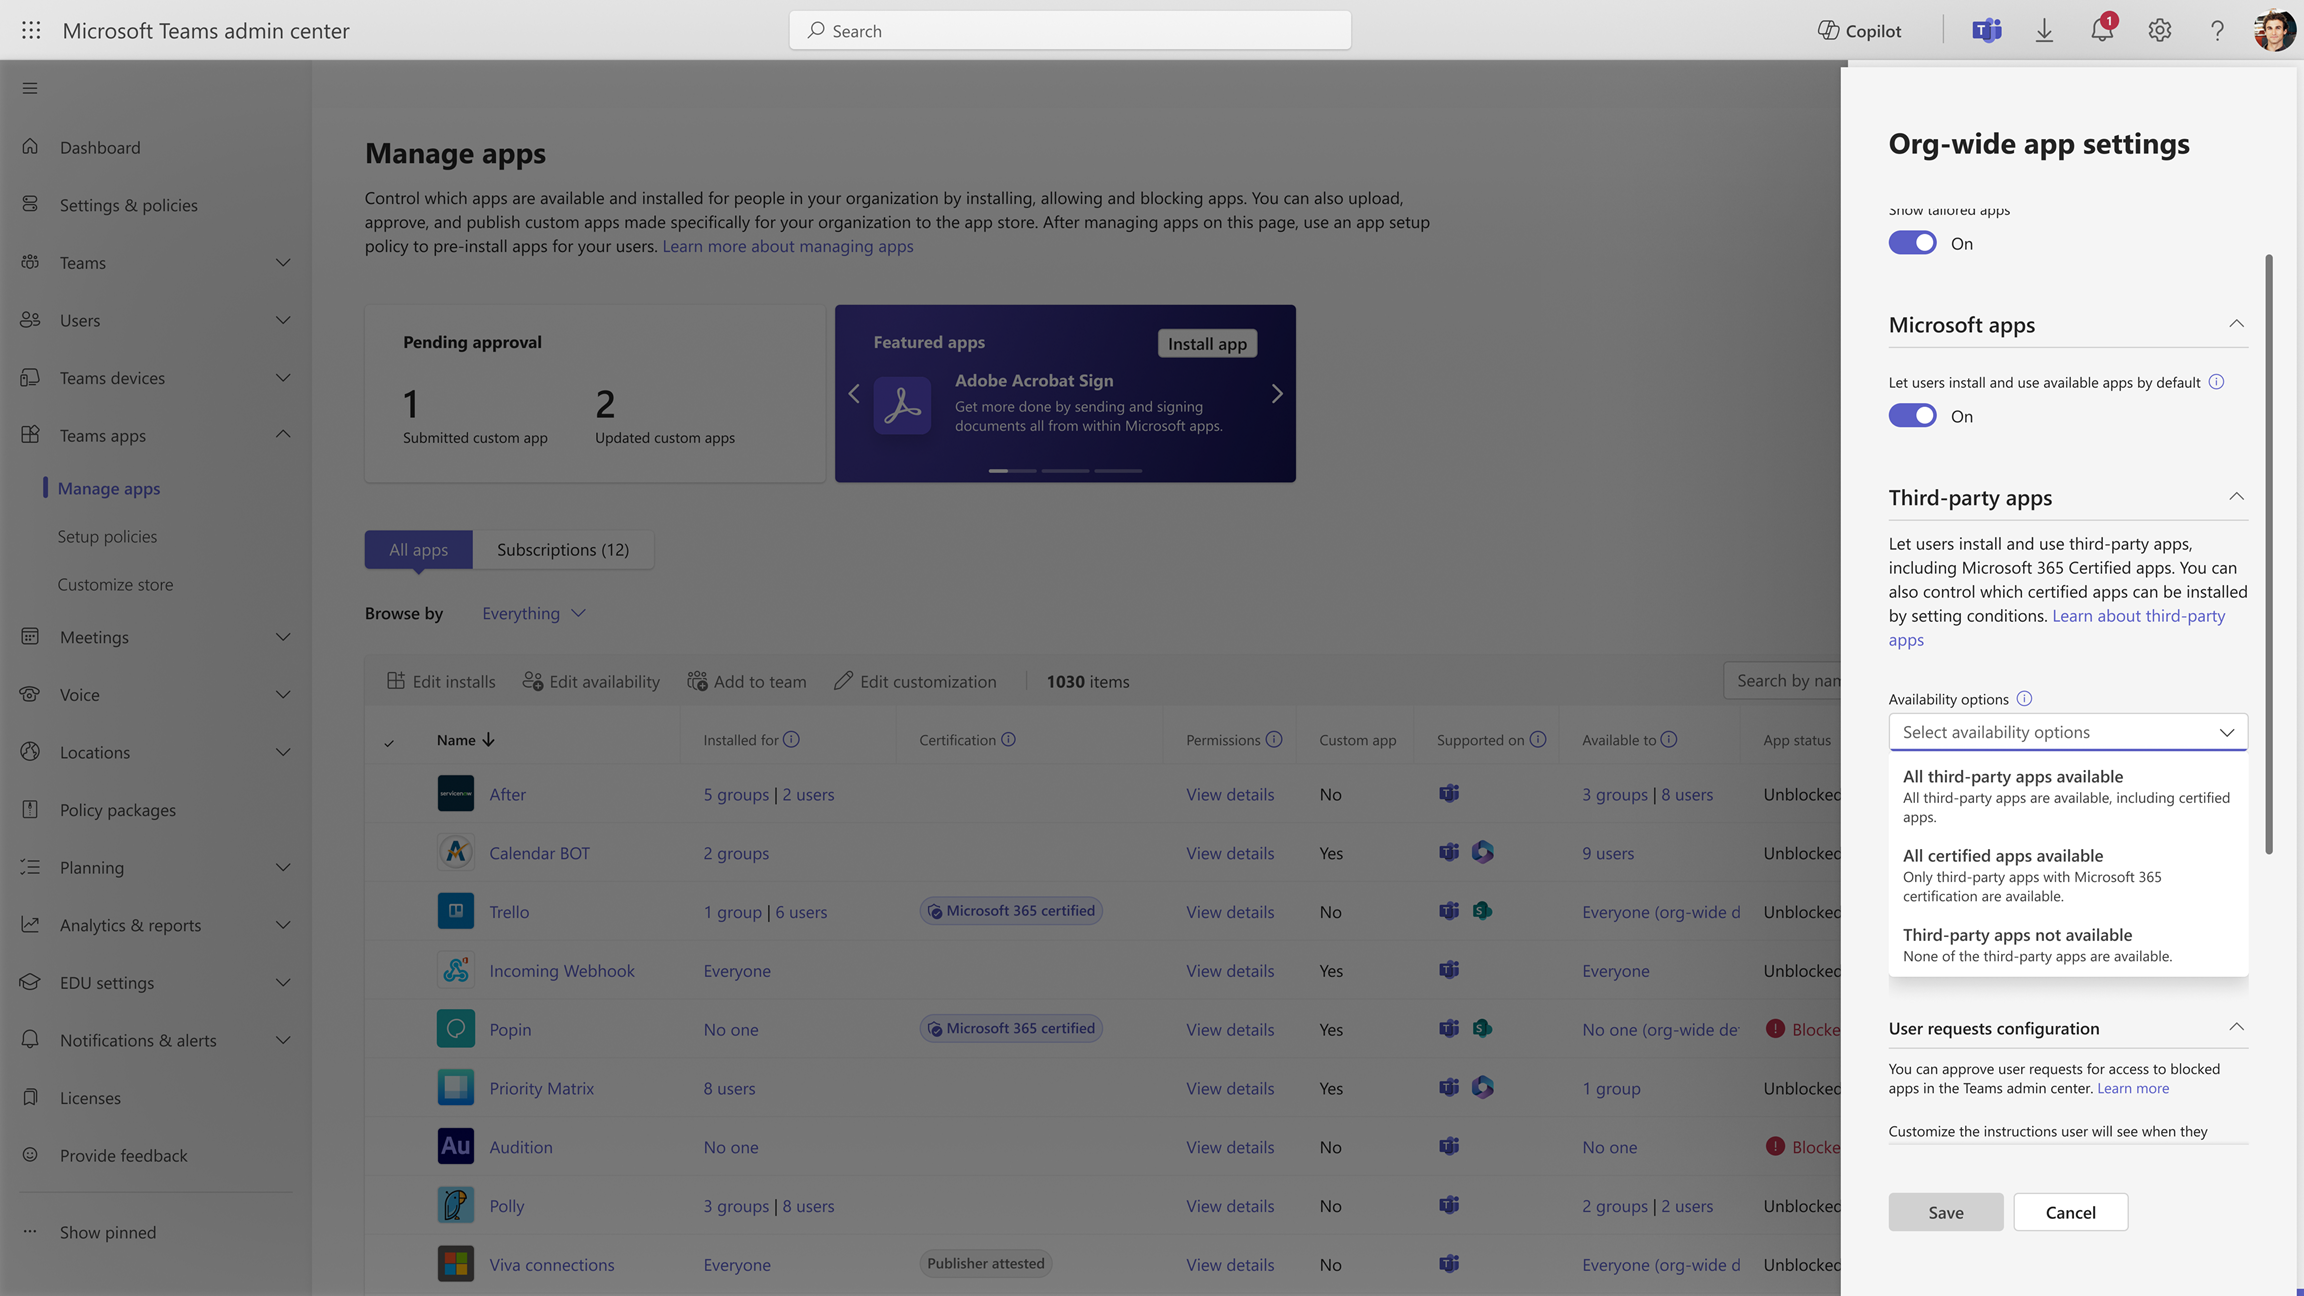Click the Provide feedback smiley icon
This screenshot has height=1296, width=2304.
click(30, 1154)
